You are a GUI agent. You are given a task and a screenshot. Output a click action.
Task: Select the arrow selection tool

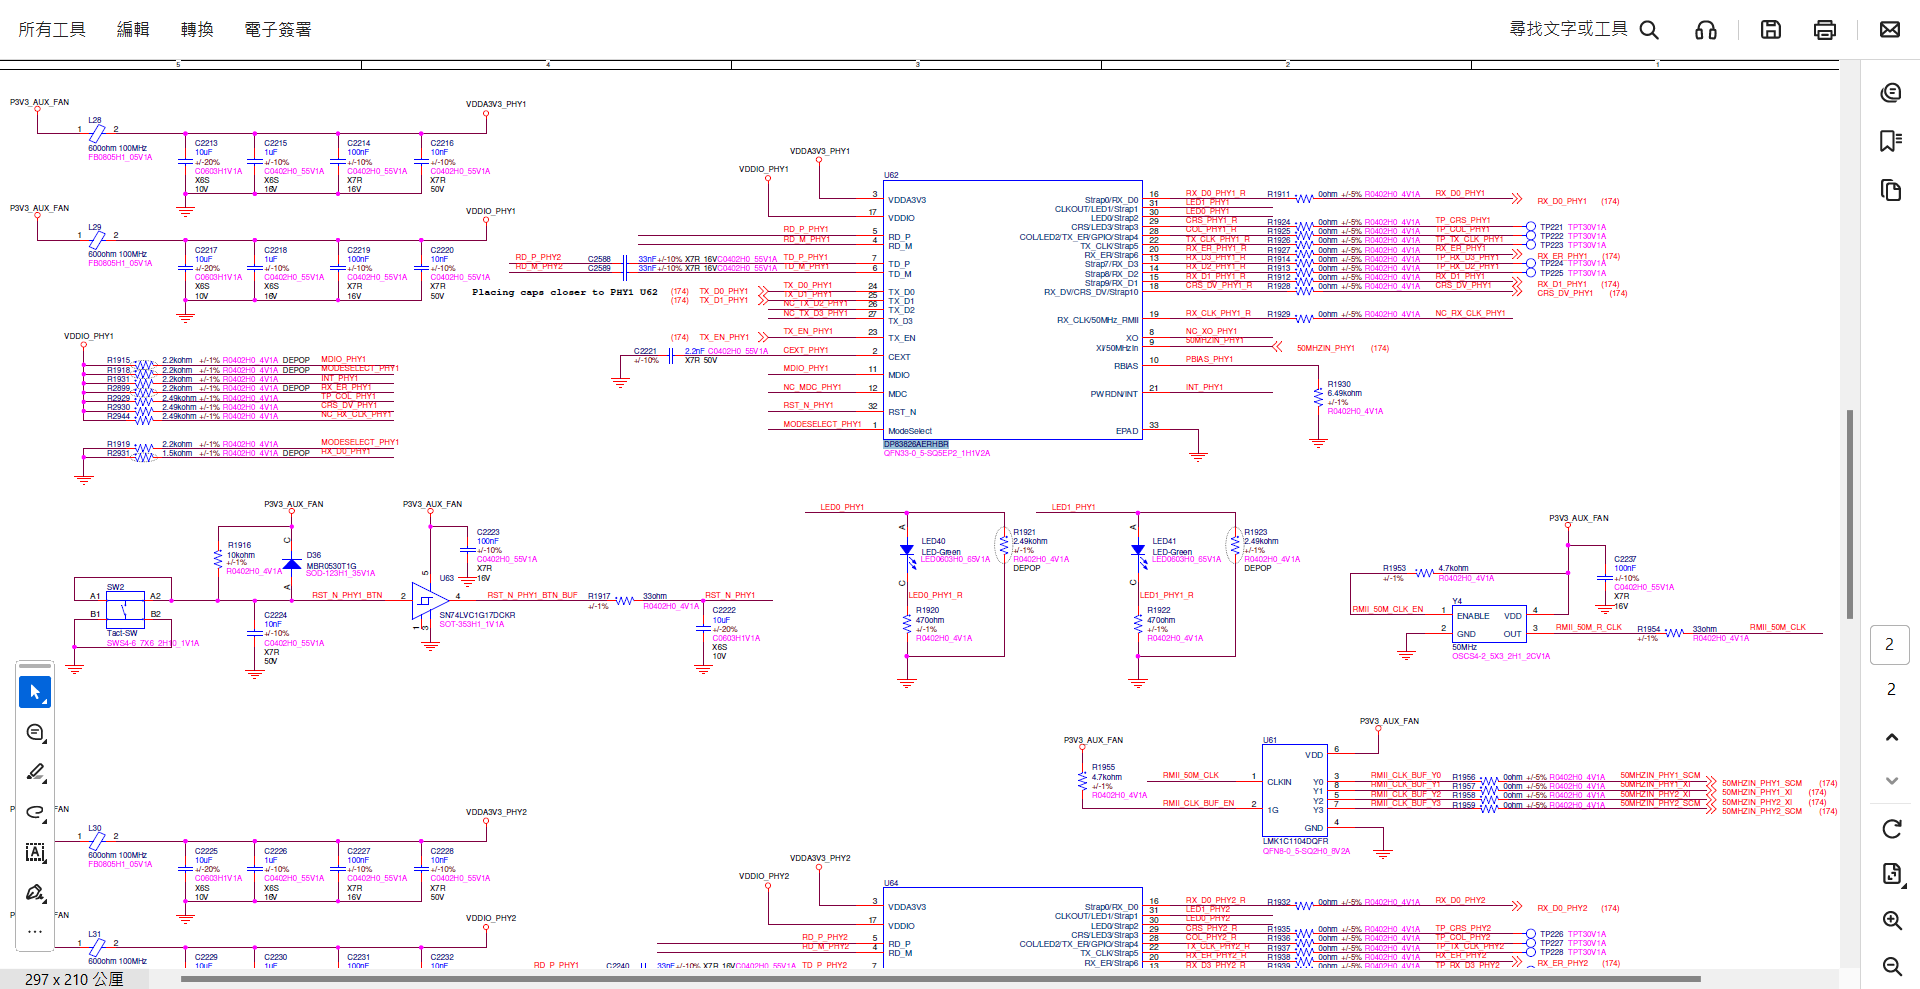[35, 692]
